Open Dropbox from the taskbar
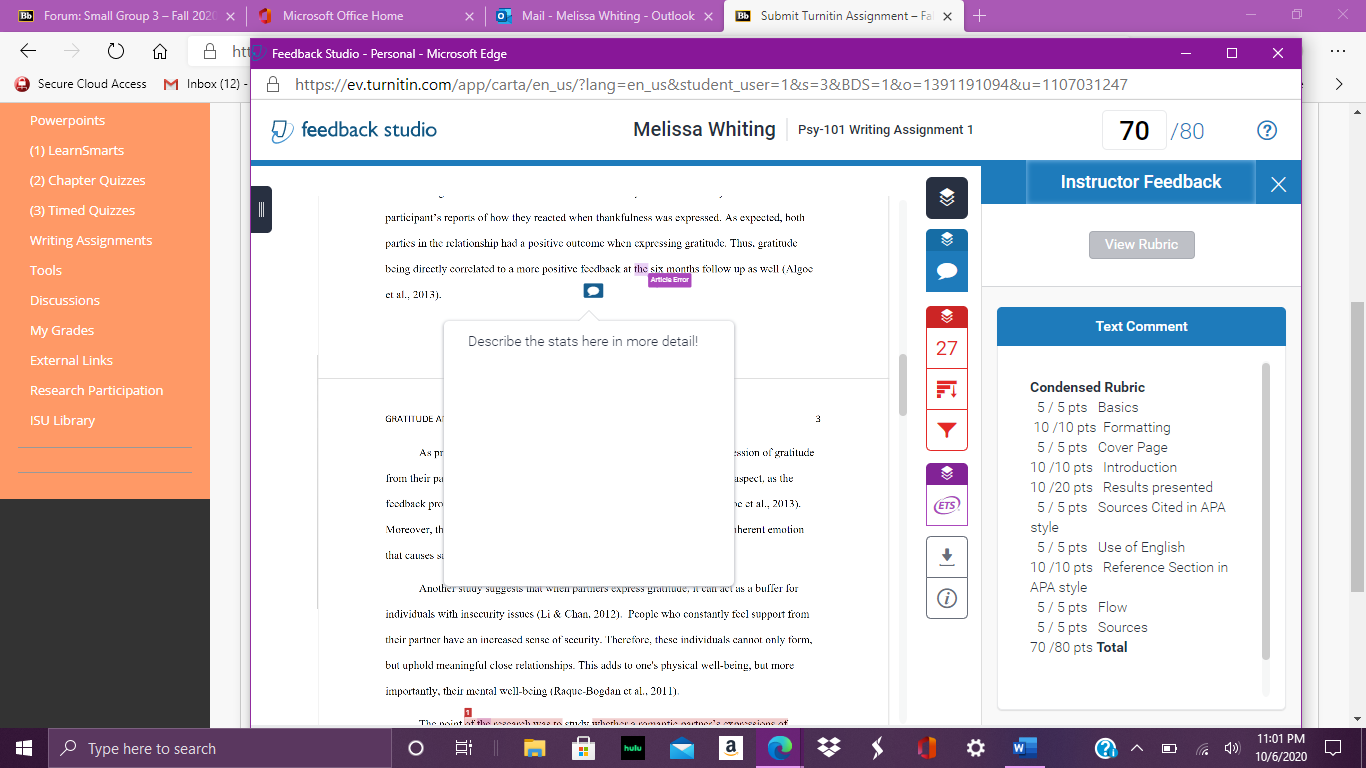 coord(828,748)
